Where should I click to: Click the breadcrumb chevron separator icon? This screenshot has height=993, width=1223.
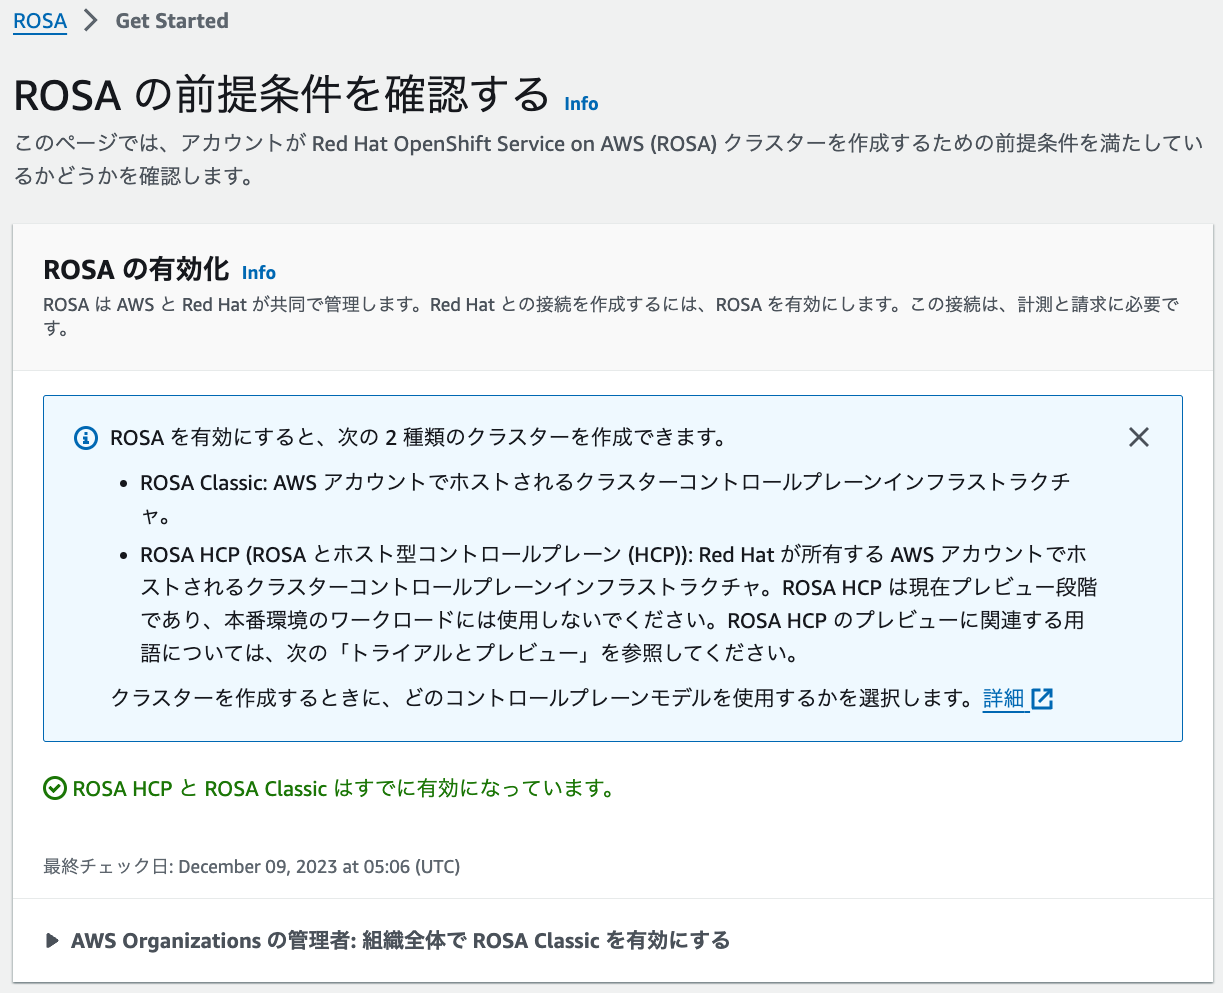(x=92, y=21)
